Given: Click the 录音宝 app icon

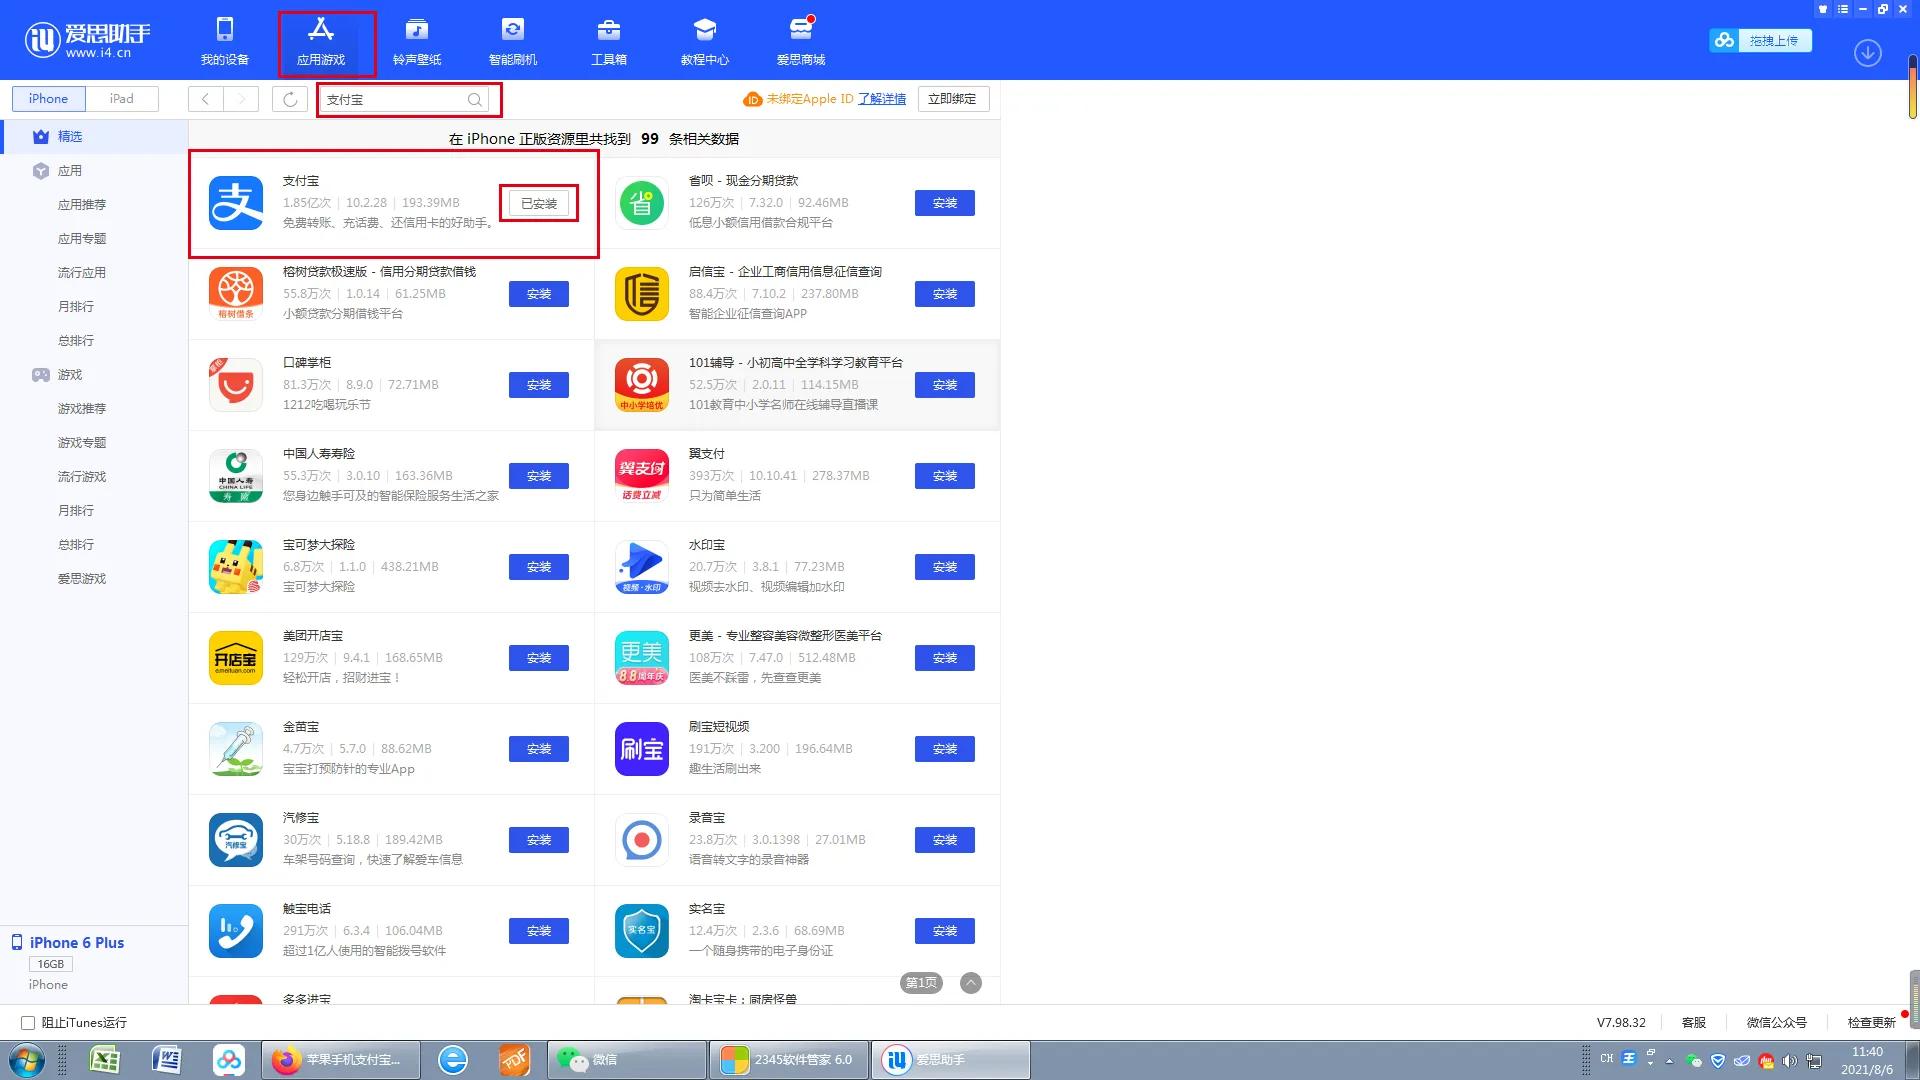Looking at the screenshot, I should tap(642, 840).
